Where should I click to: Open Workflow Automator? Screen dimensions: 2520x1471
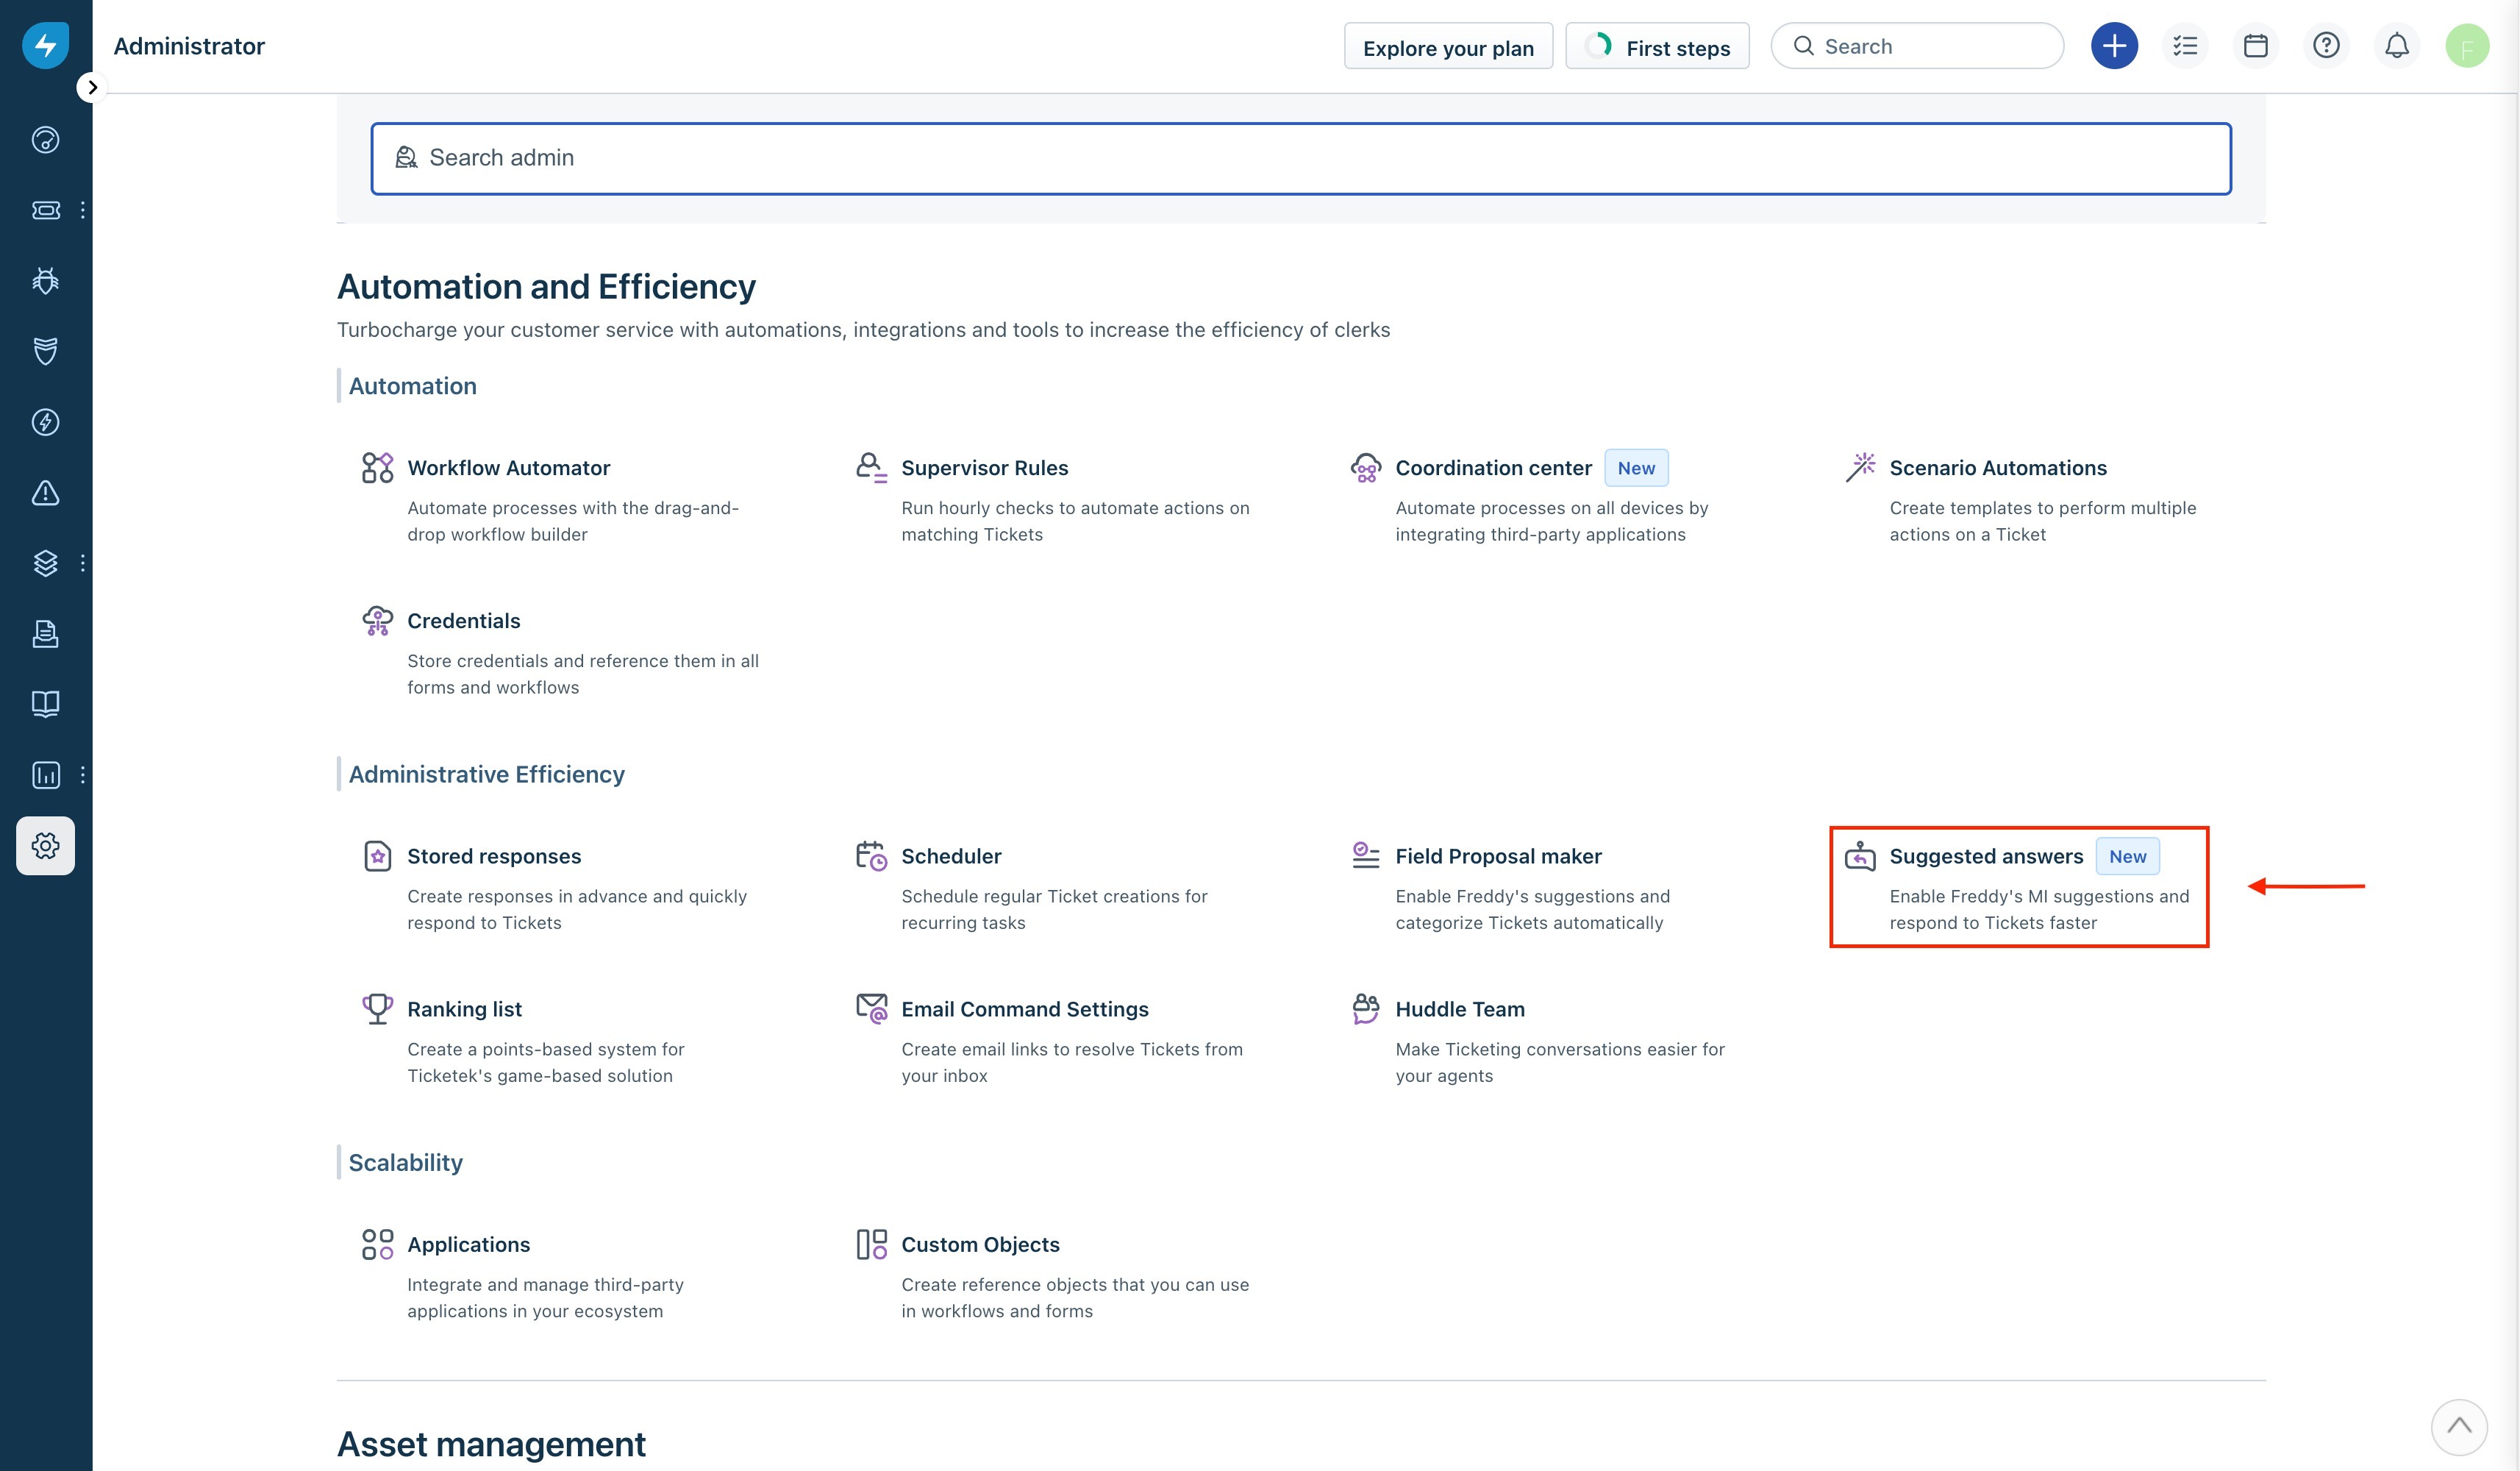[508, 467]
